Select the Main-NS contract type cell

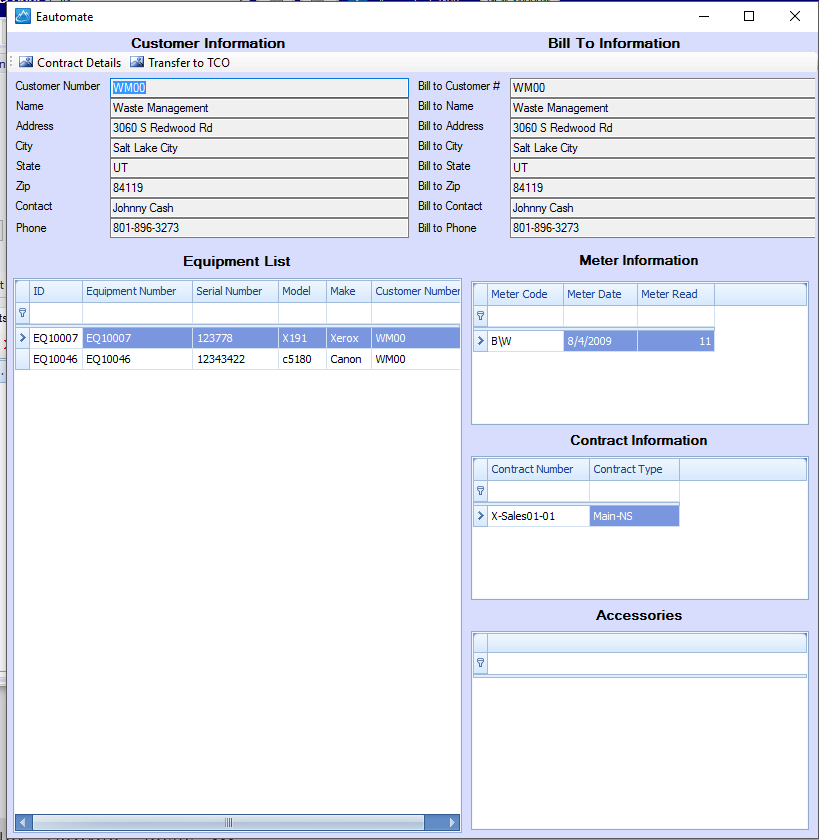click(x=634, y=516)
